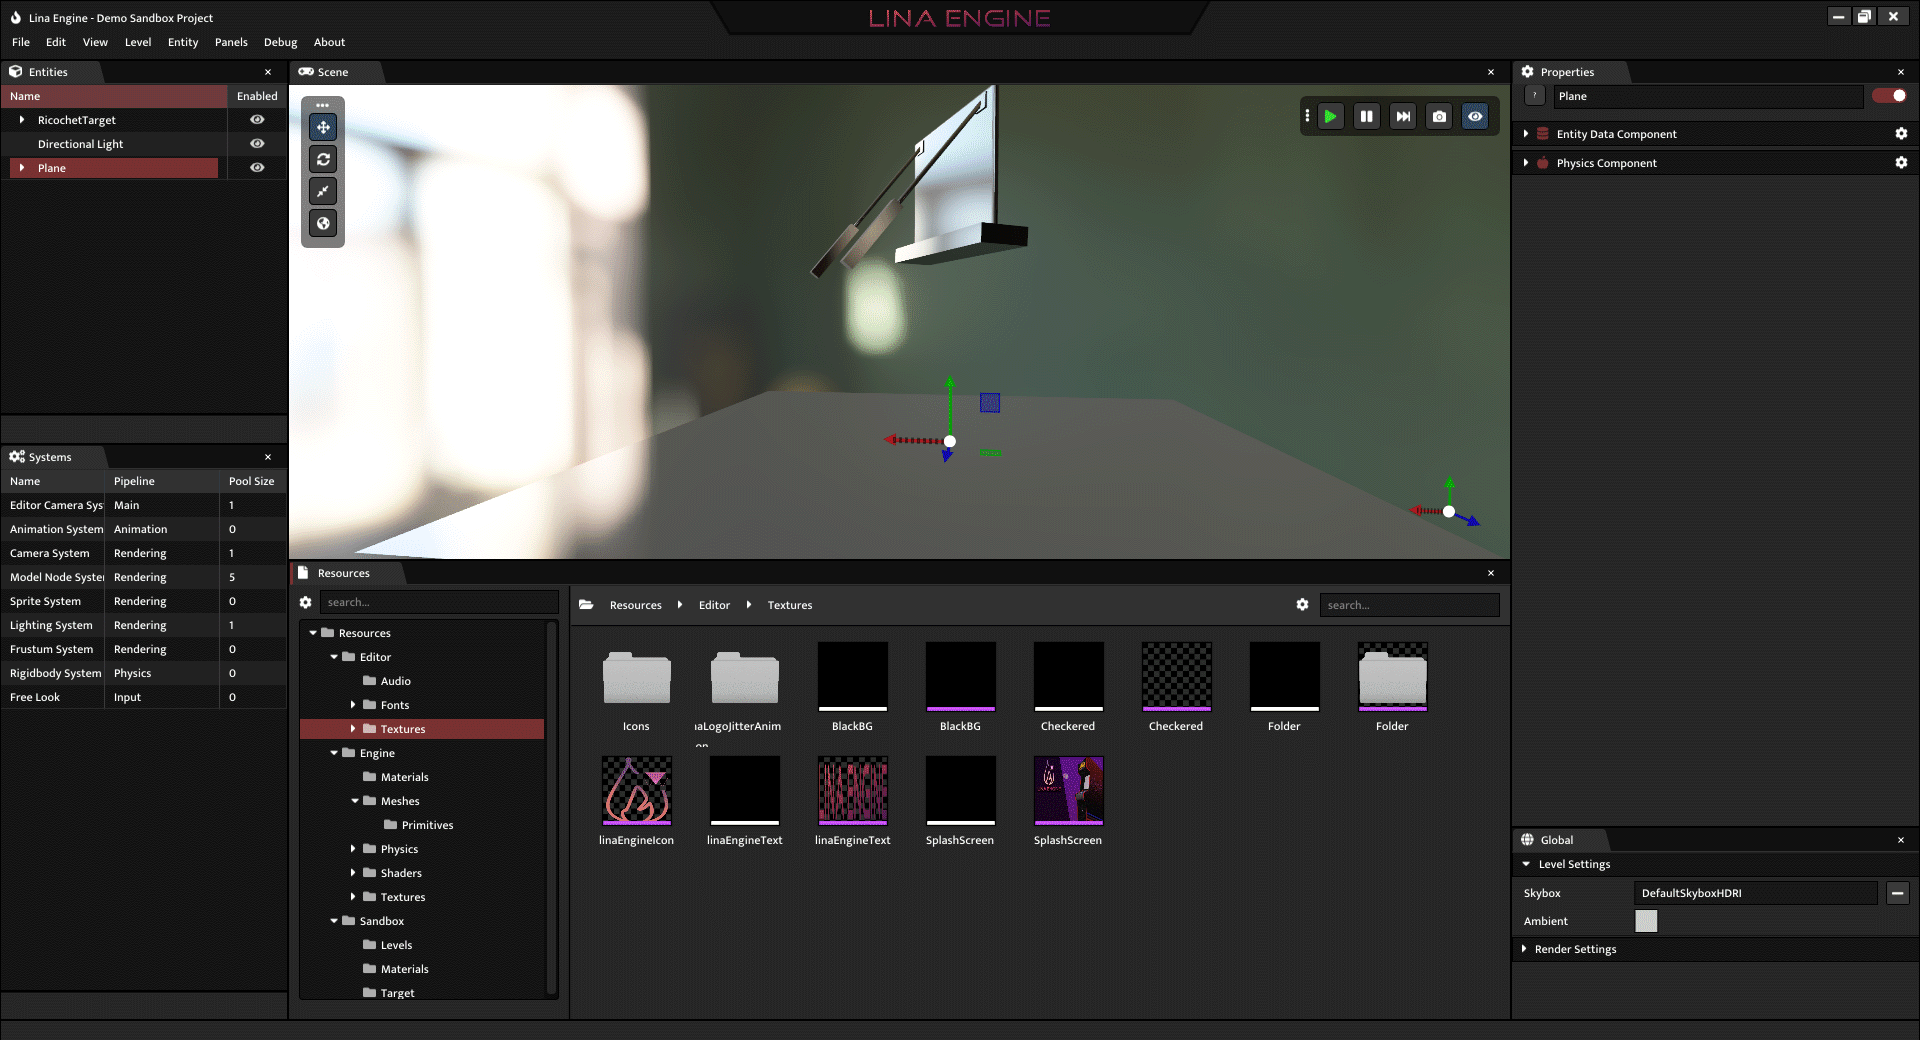Open the About menu
1920x1040 pixels.
point(329,42)
